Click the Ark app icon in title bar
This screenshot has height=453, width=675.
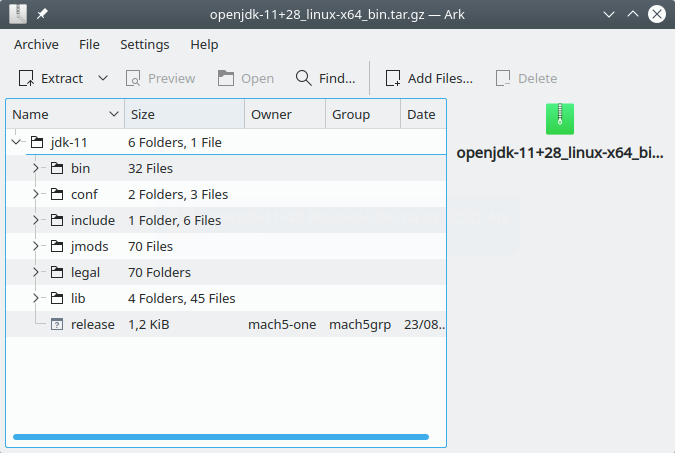[x=18, y=14]
